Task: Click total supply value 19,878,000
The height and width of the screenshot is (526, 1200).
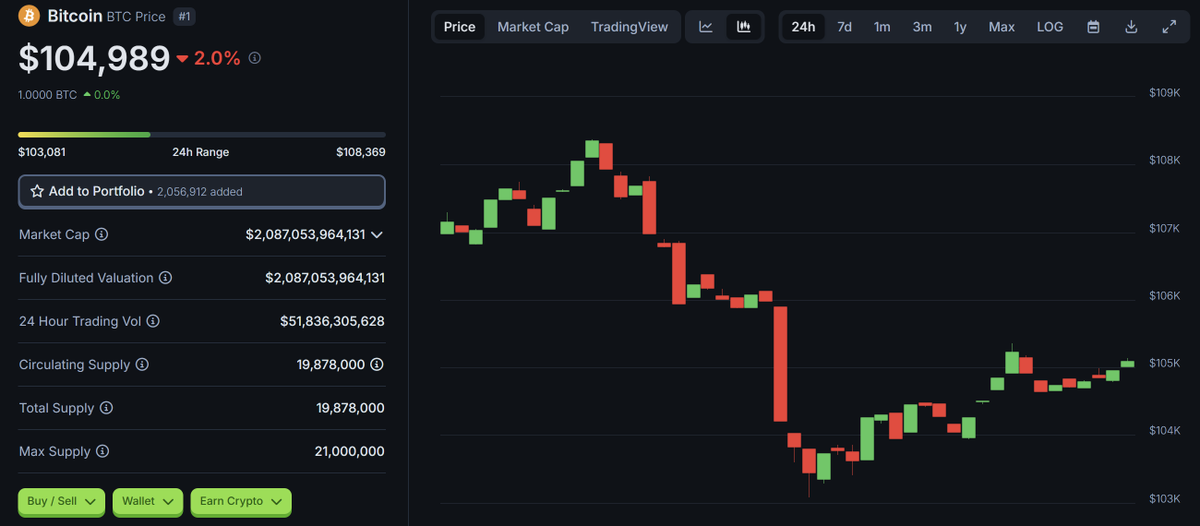Action: [350, 408]
